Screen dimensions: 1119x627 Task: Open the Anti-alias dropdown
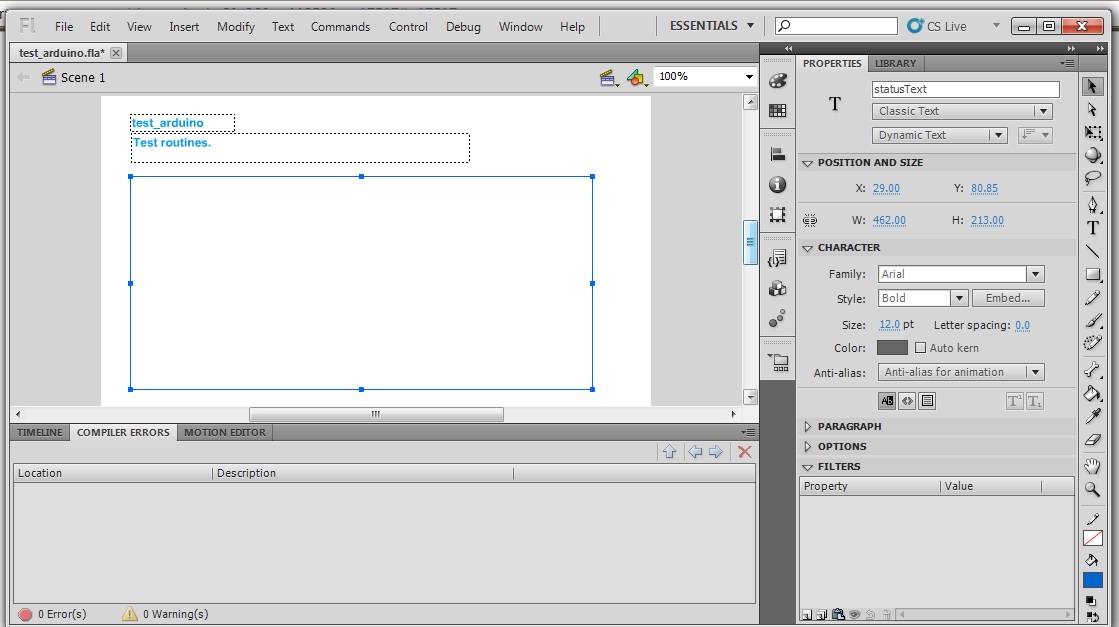tap(961, 372)
